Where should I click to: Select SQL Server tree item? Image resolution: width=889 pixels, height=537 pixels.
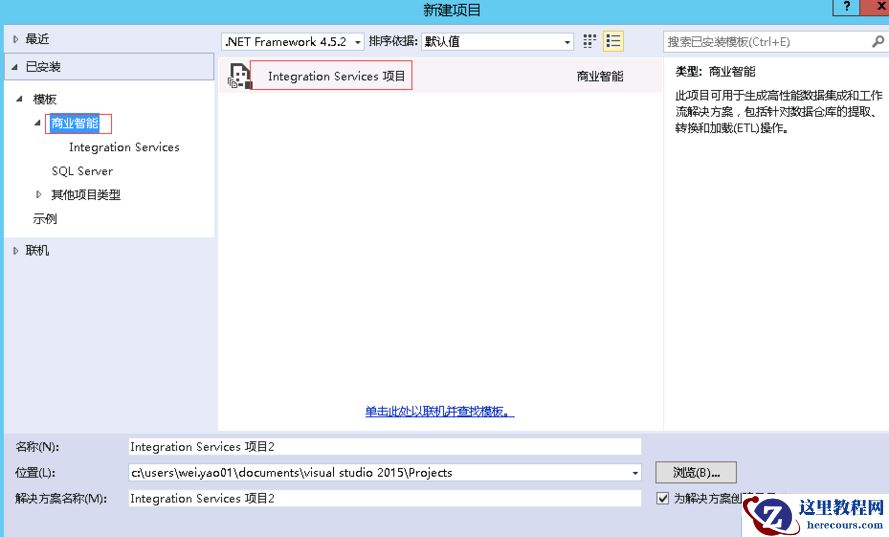click(x=82, y=171)
